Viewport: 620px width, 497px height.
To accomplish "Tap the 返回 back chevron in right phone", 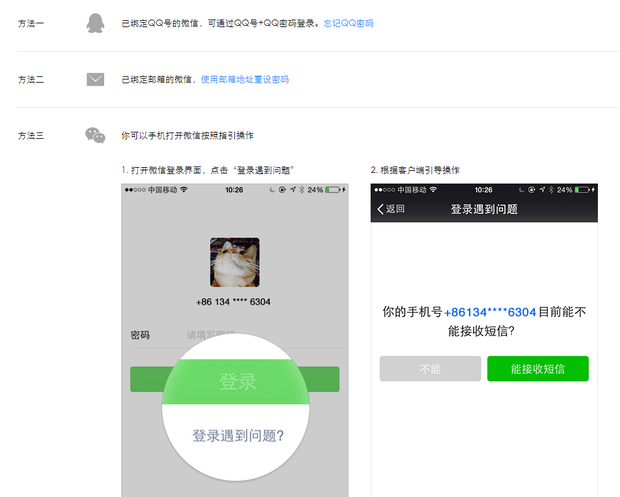I will tap(380, 209).
